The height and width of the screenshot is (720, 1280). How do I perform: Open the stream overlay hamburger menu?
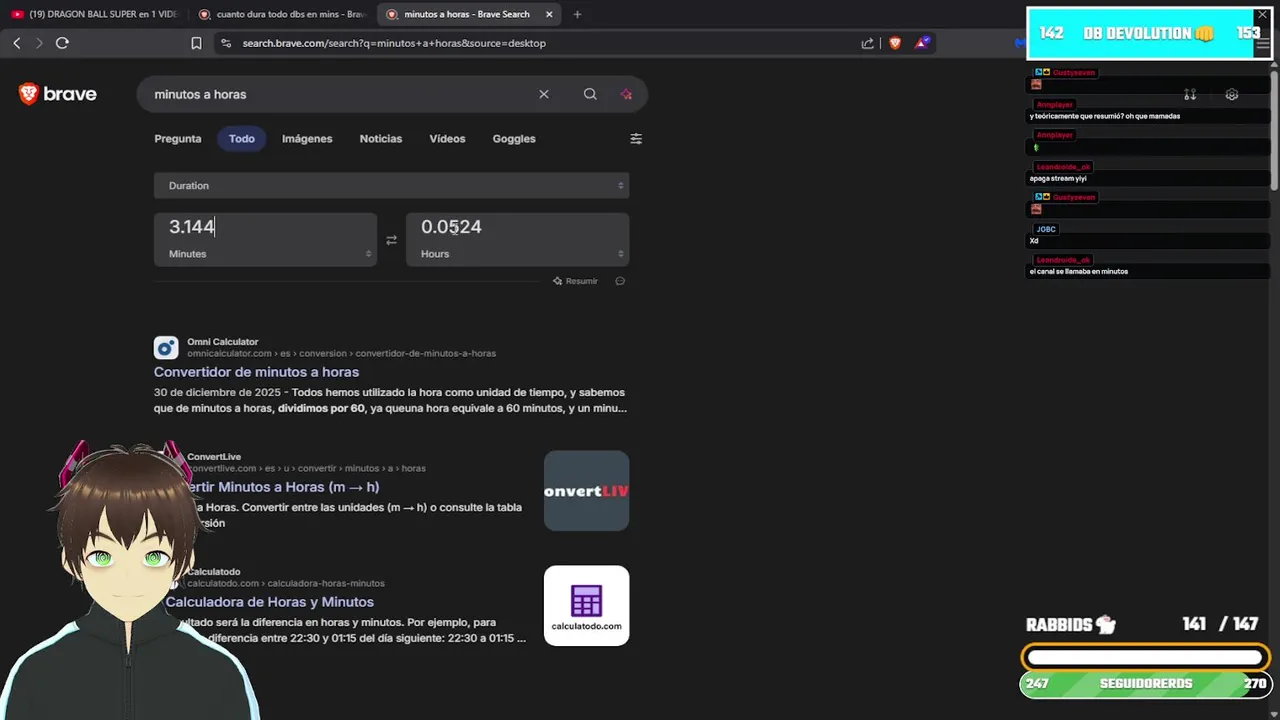(1262, 44)
